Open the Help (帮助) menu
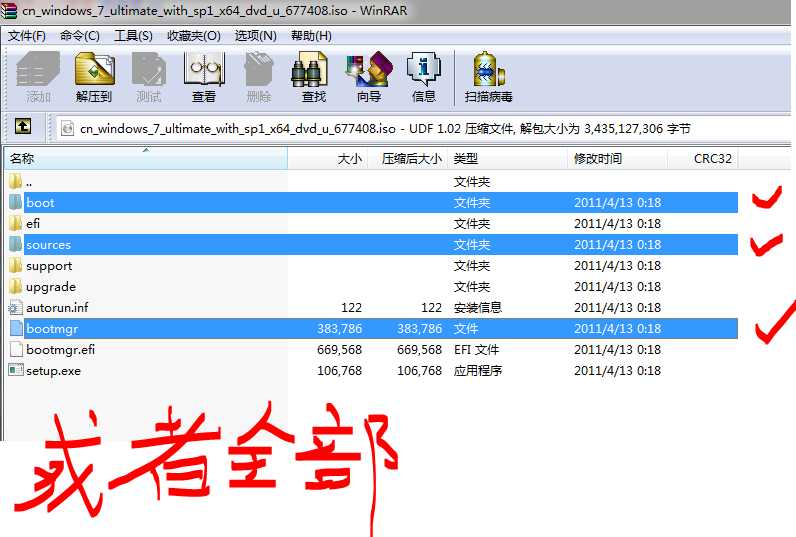This screenshot has height=537, width=796. click(311, 36)
